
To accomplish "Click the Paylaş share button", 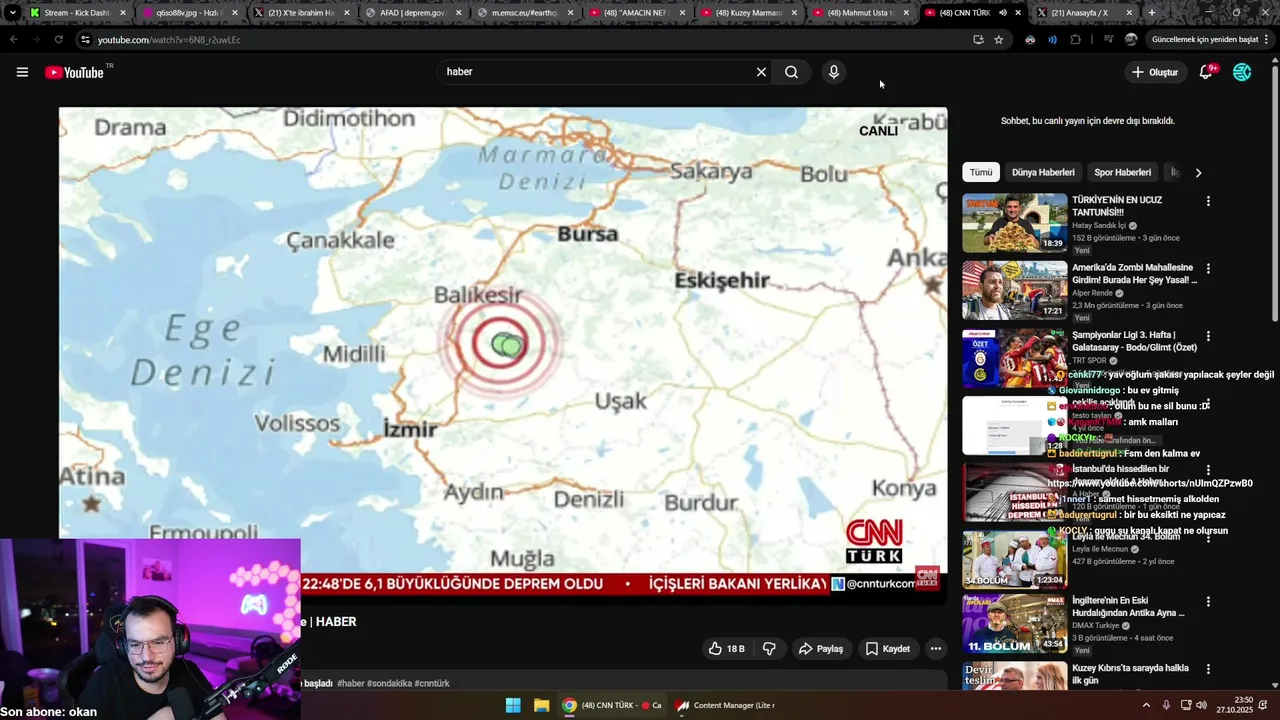I will pyautogui.click(x=820, y=649).
